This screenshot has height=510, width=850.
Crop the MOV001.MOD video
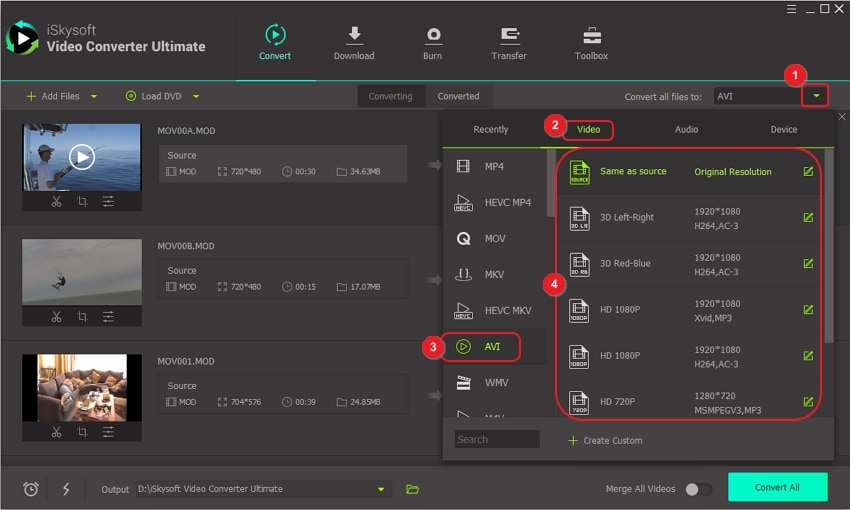pyautogui.click(x=82, y=432)
